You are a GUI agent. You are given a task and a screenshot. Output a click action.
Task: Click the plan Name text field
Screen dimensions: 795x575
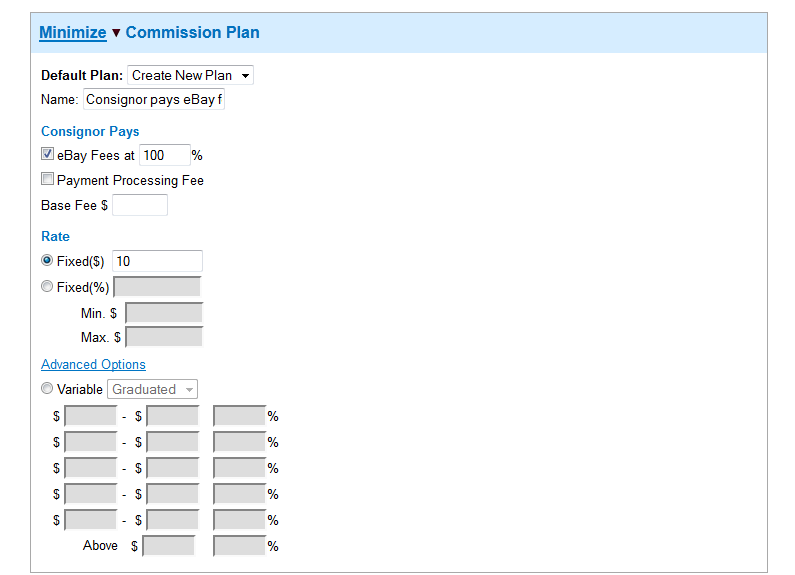[154, 99]
